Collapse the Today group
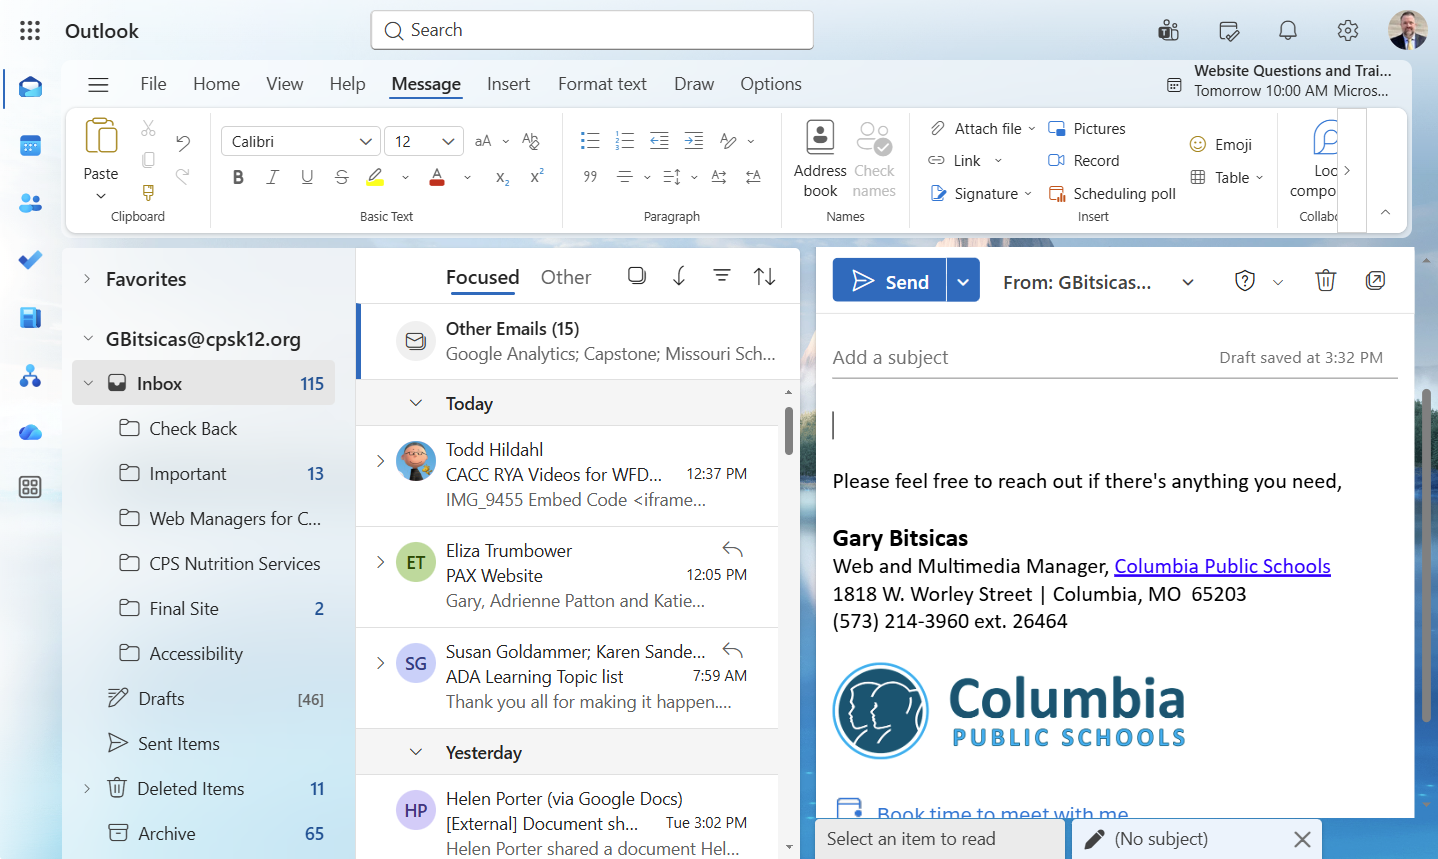Viewport: 1438px width, 859px height. 416,403
